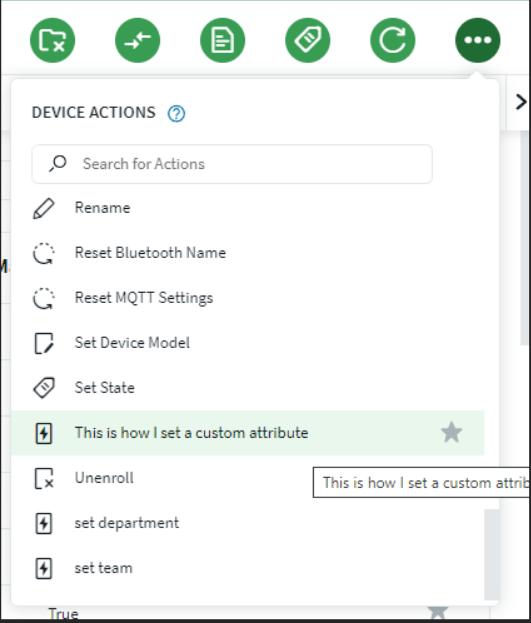The image size is (531, 623).
Task: Click the refresh toolbar button
Action: 393,40
